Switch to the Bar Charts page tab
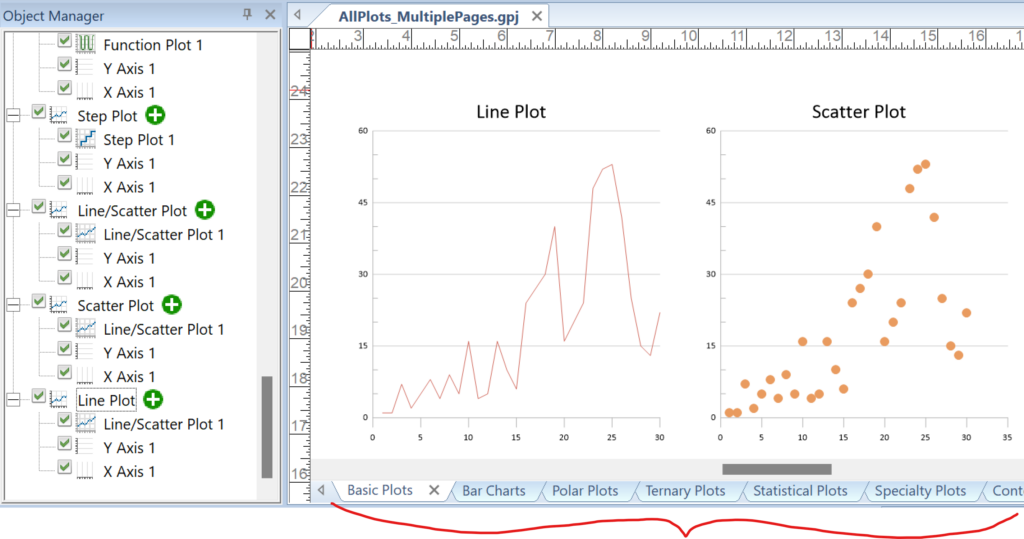The height and width of the screenshot is (539, 1024). pos(493,491)
